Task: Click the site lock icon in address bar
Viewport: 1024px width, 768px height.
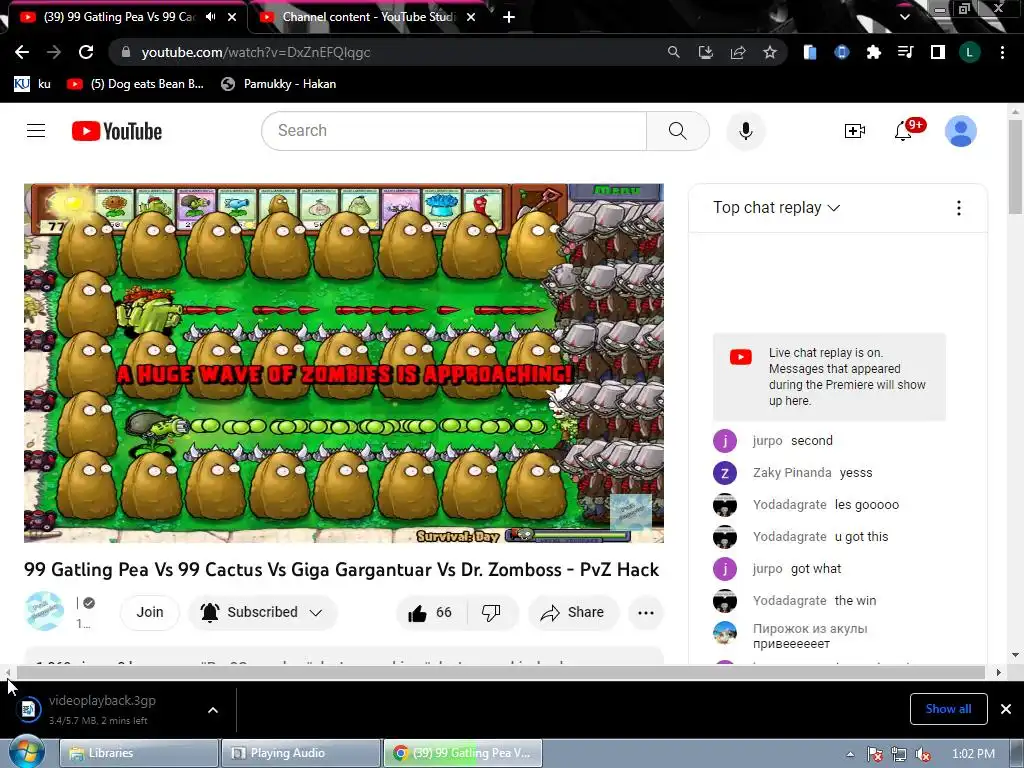Action: [x=126, y=52]
